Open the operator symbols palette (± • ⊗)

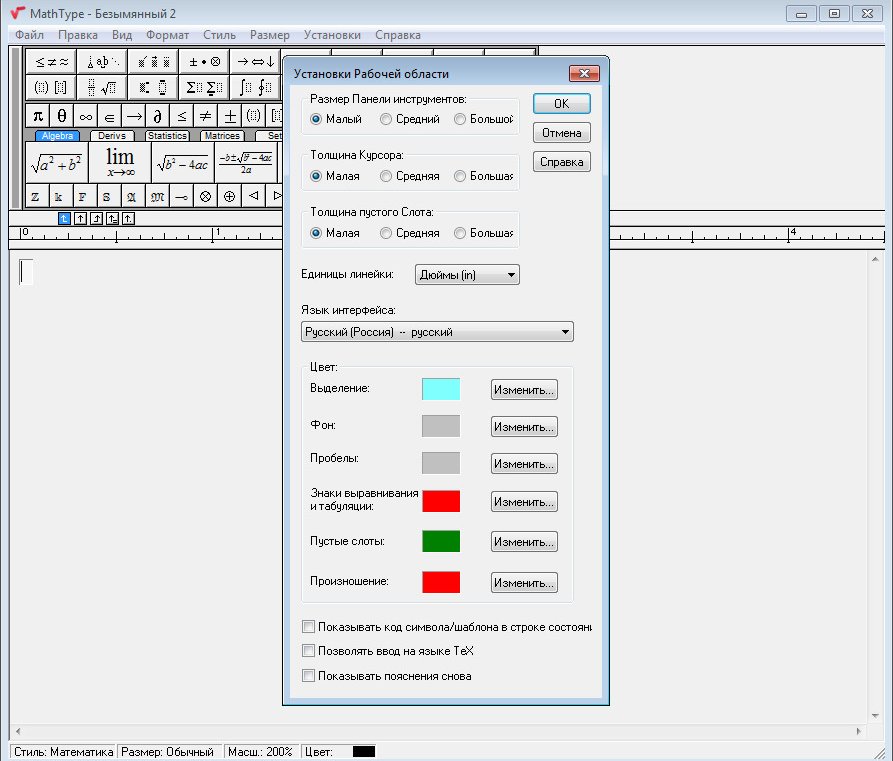(204, 62)
